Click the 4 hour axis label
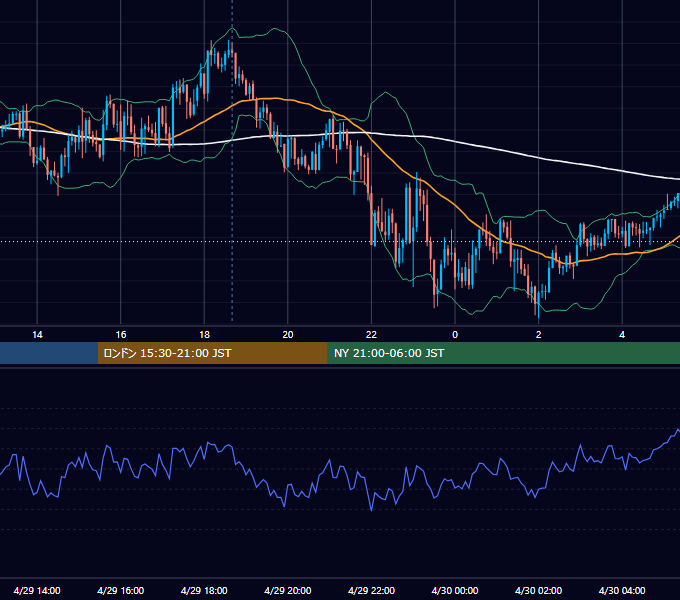Screen dimensions: 680x600 point(622,335)
